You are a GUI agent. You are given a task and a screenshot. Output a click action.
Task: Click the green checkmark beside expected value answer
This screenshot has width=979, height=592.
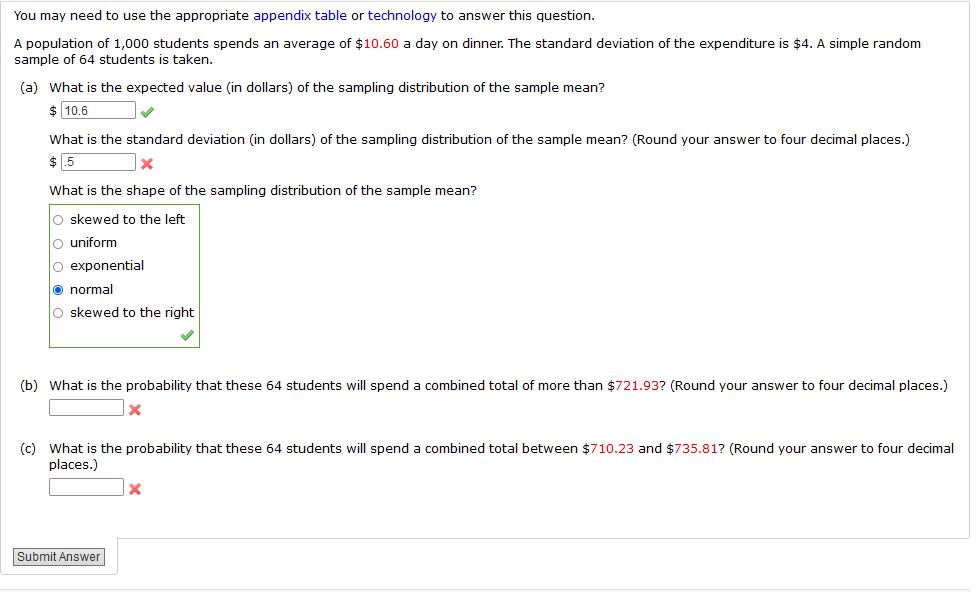pos(147,110)
